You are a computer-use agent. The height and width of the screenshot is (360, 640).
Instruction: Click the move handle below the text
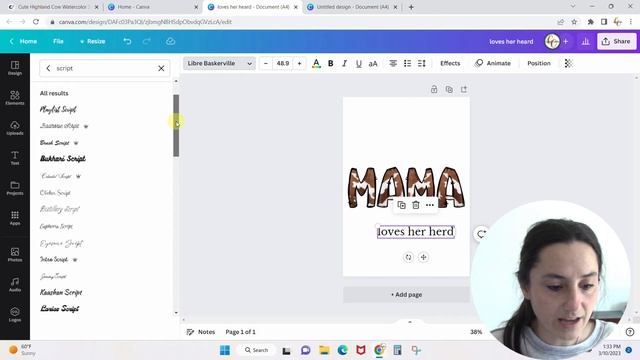pos(423,257)
